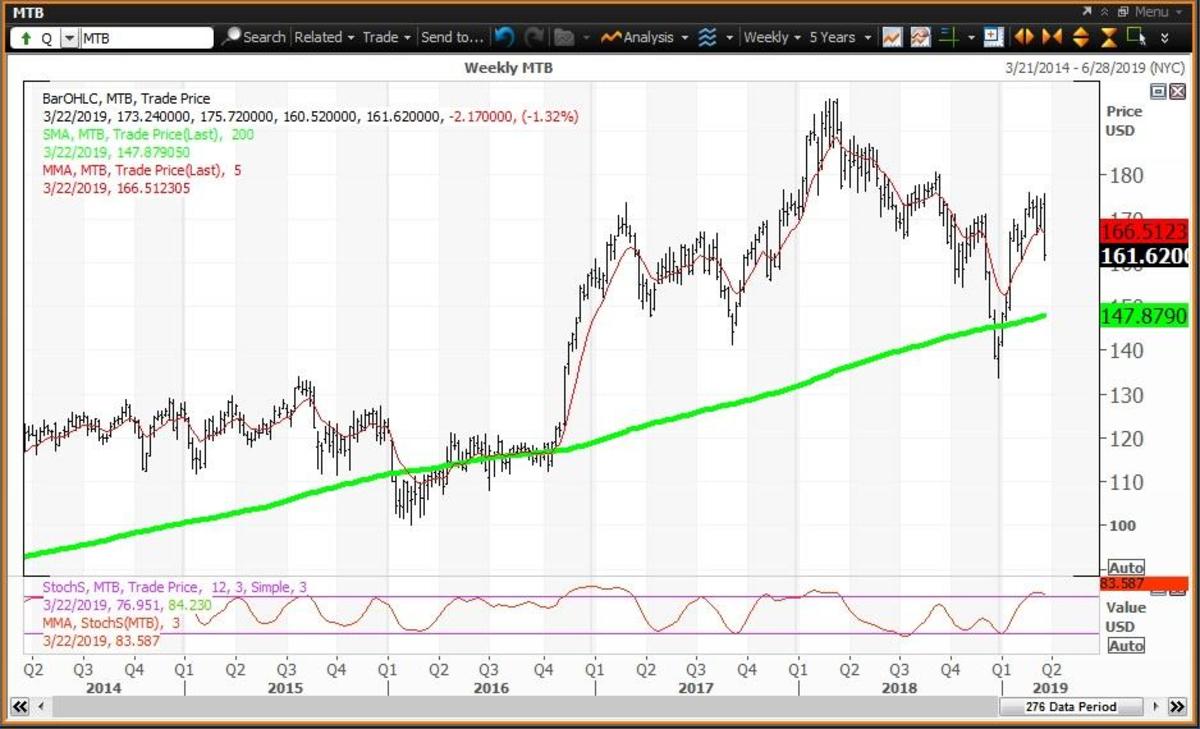Open the Trade menu

click(386, 37)
